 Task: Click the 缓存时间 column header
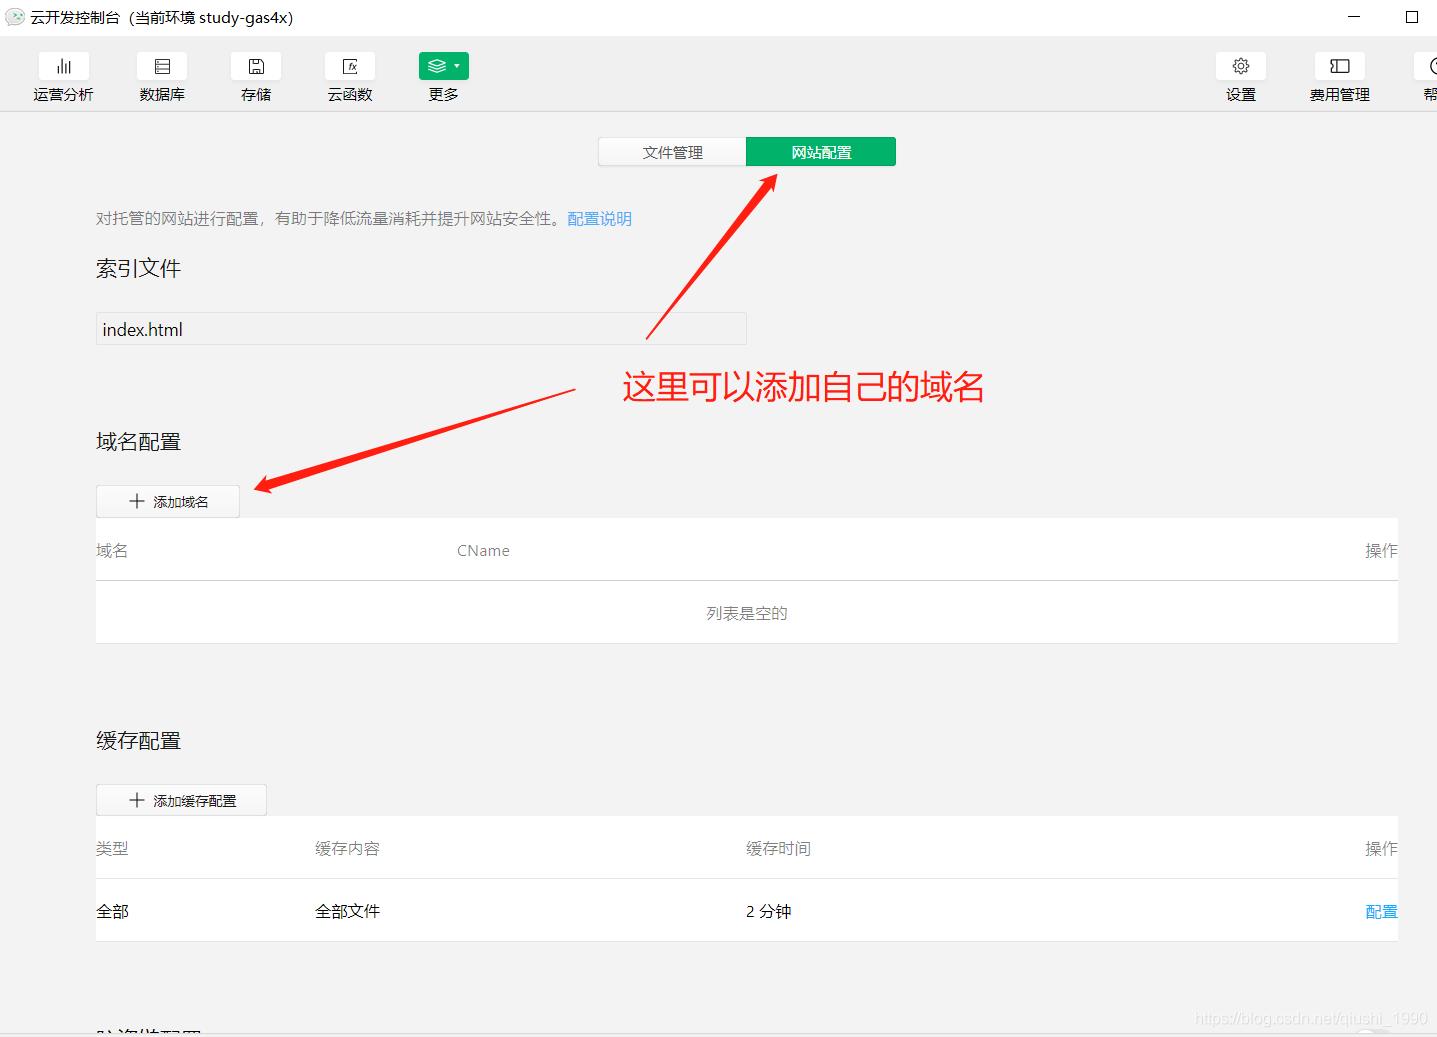778,848
